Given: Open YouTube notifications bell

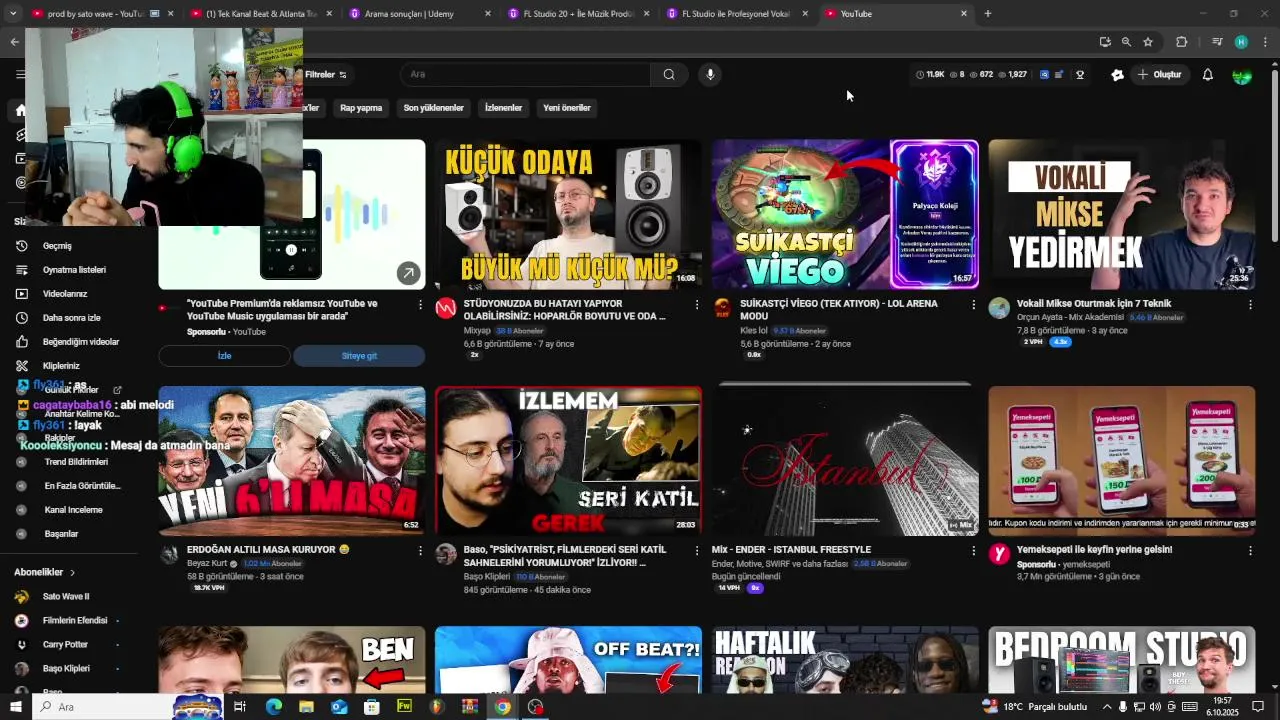Looking at the screenshot, I should coord(1207,75).
